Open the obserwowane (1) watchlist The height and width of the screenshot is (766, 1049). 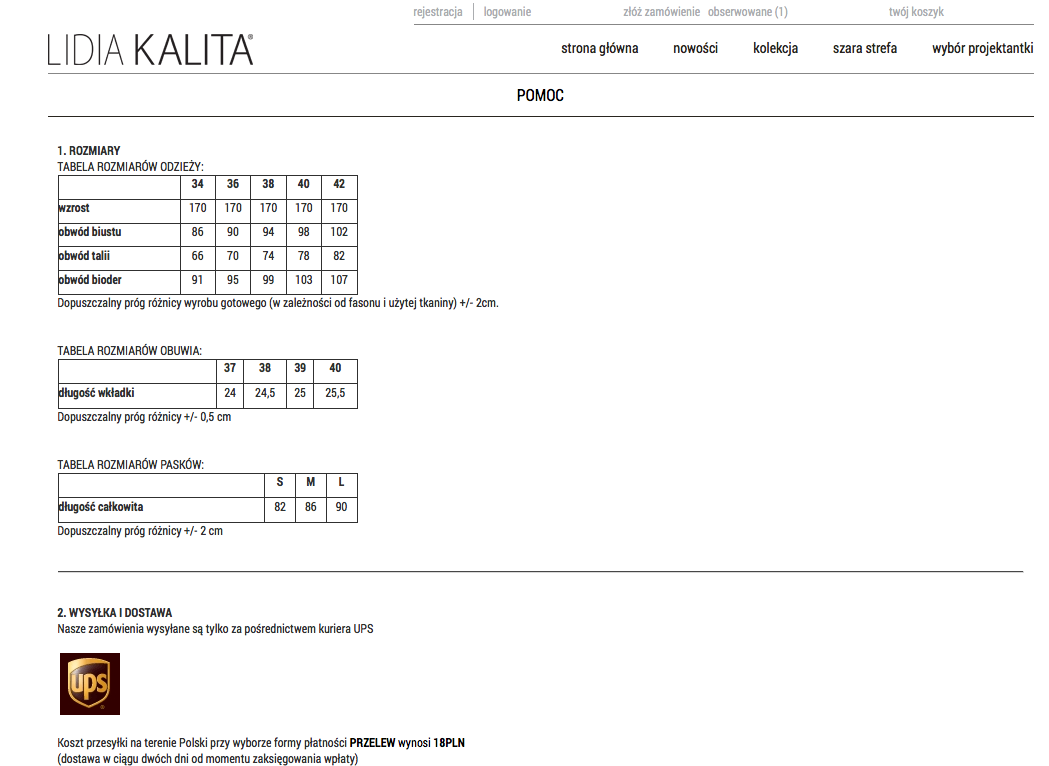click(x=747, y=12)
